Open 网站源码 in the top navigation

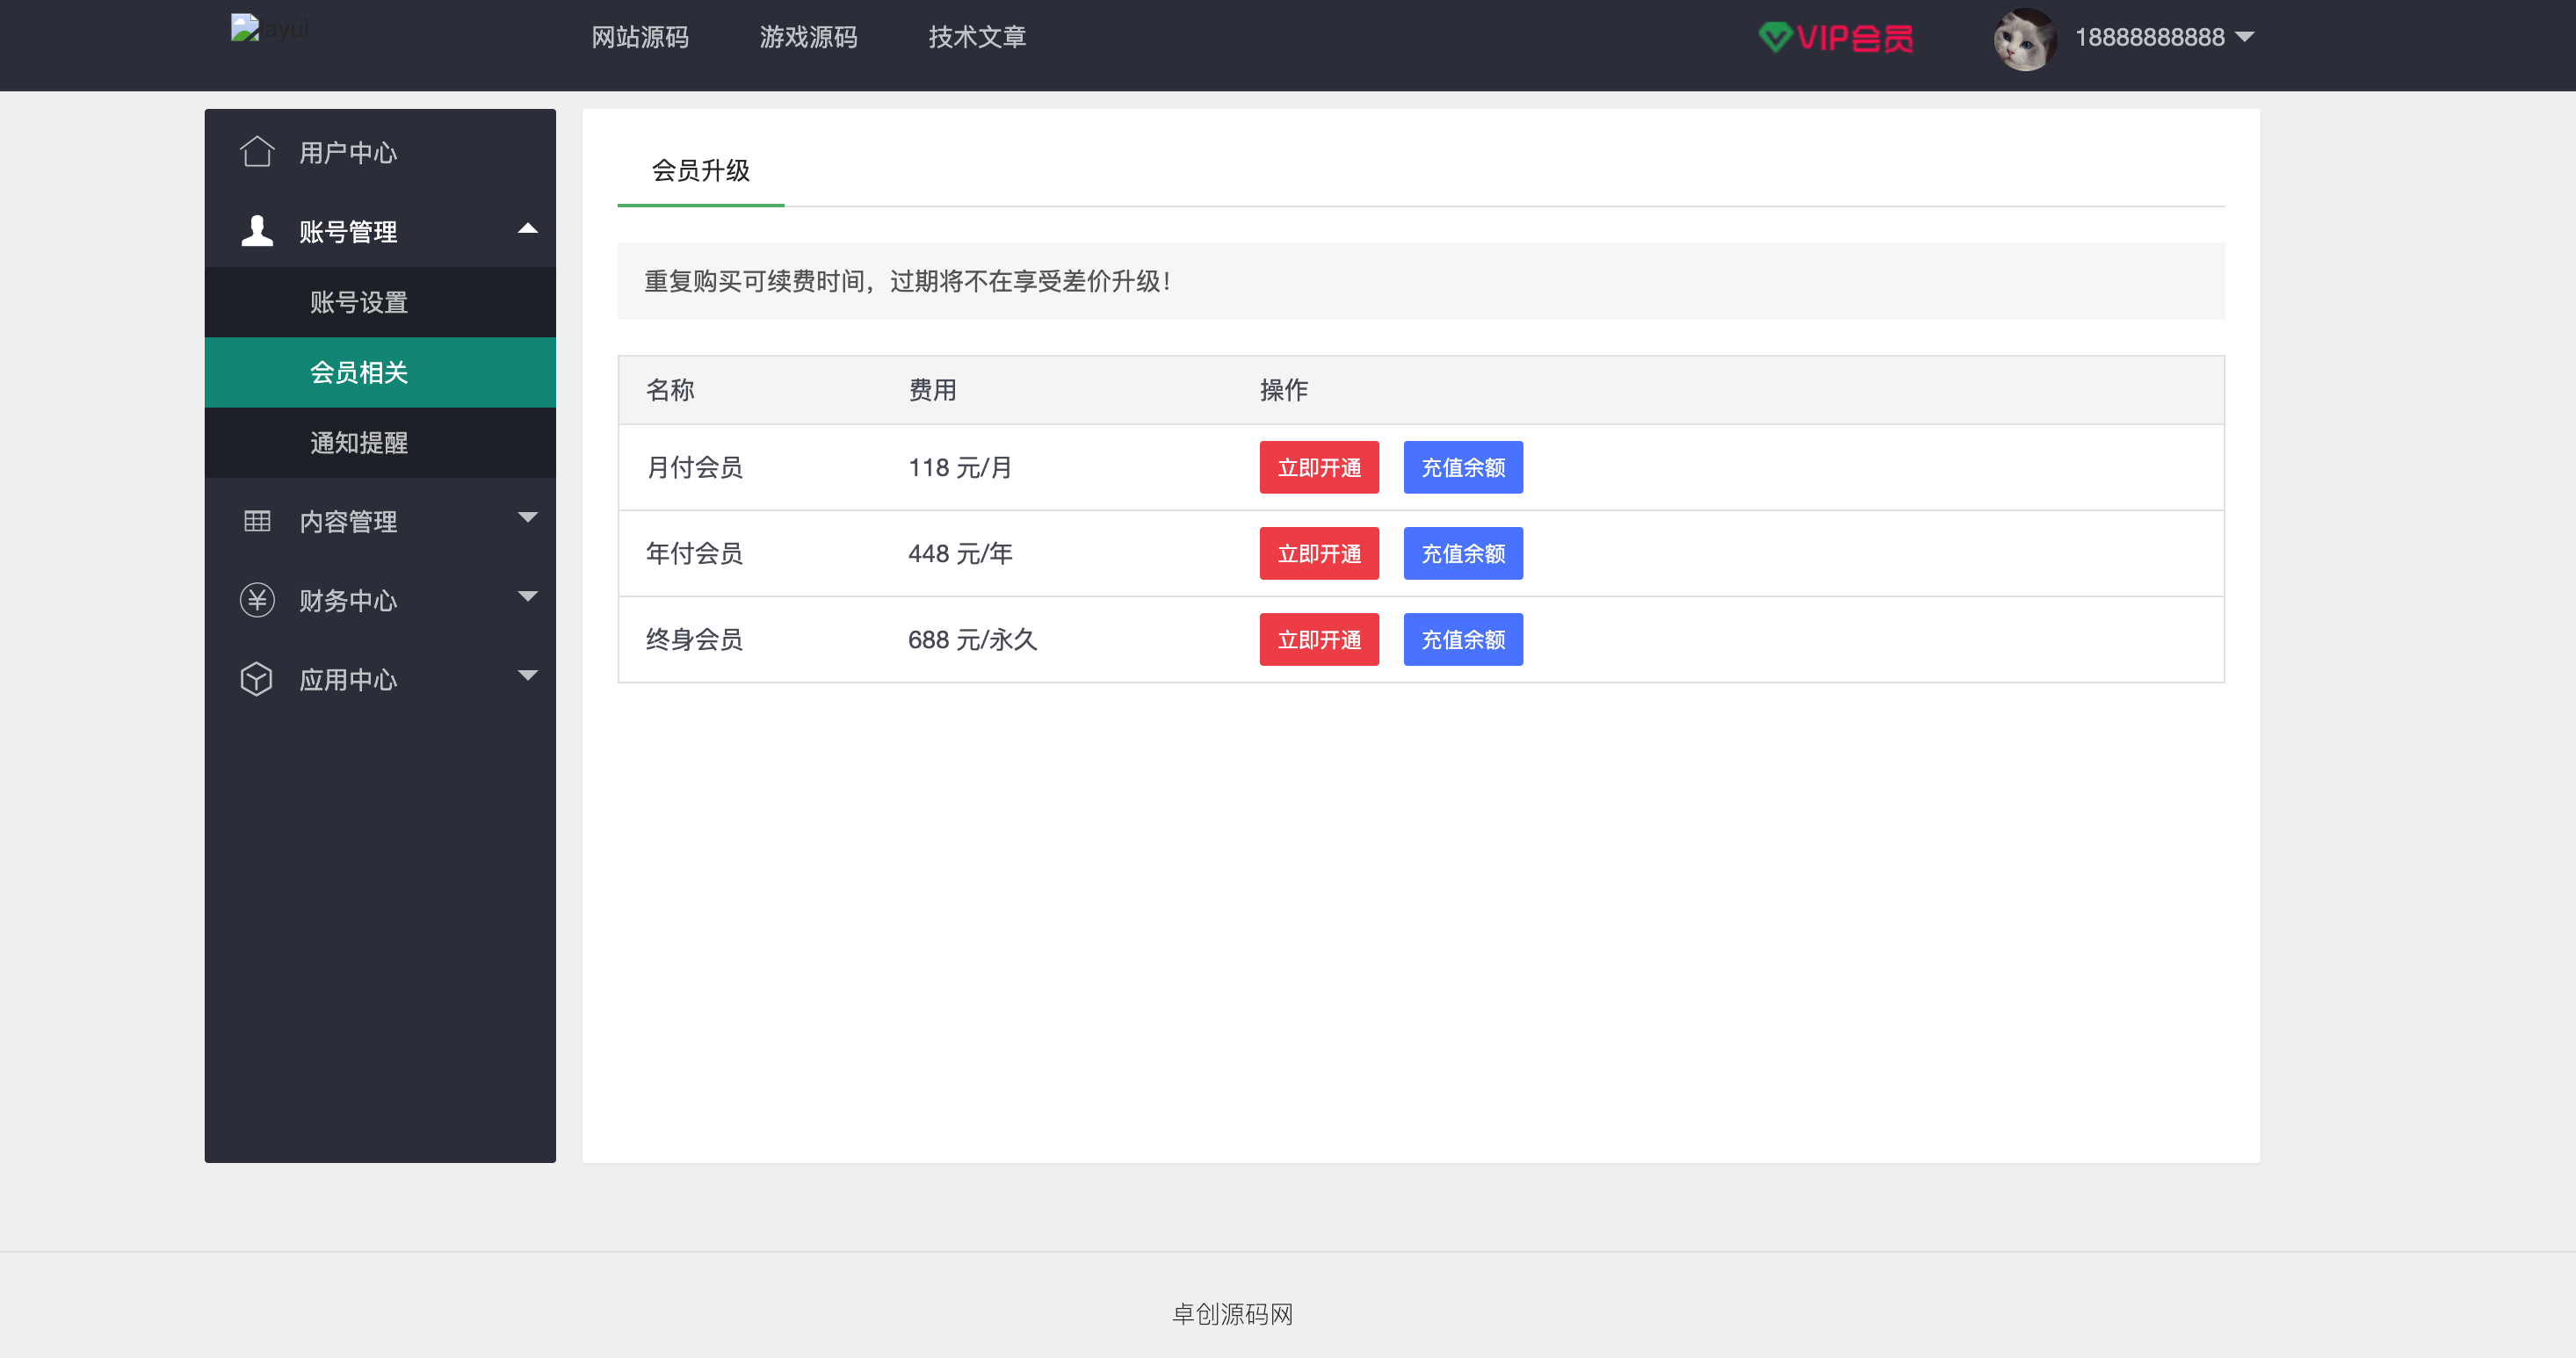[x=640, y=37]
